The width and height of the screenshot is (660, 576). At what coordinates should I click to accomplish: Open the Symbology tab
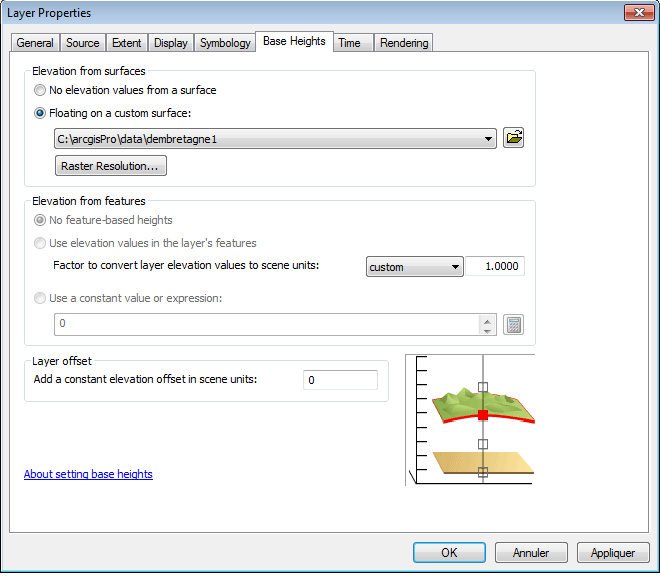click(x=225, y=43)
